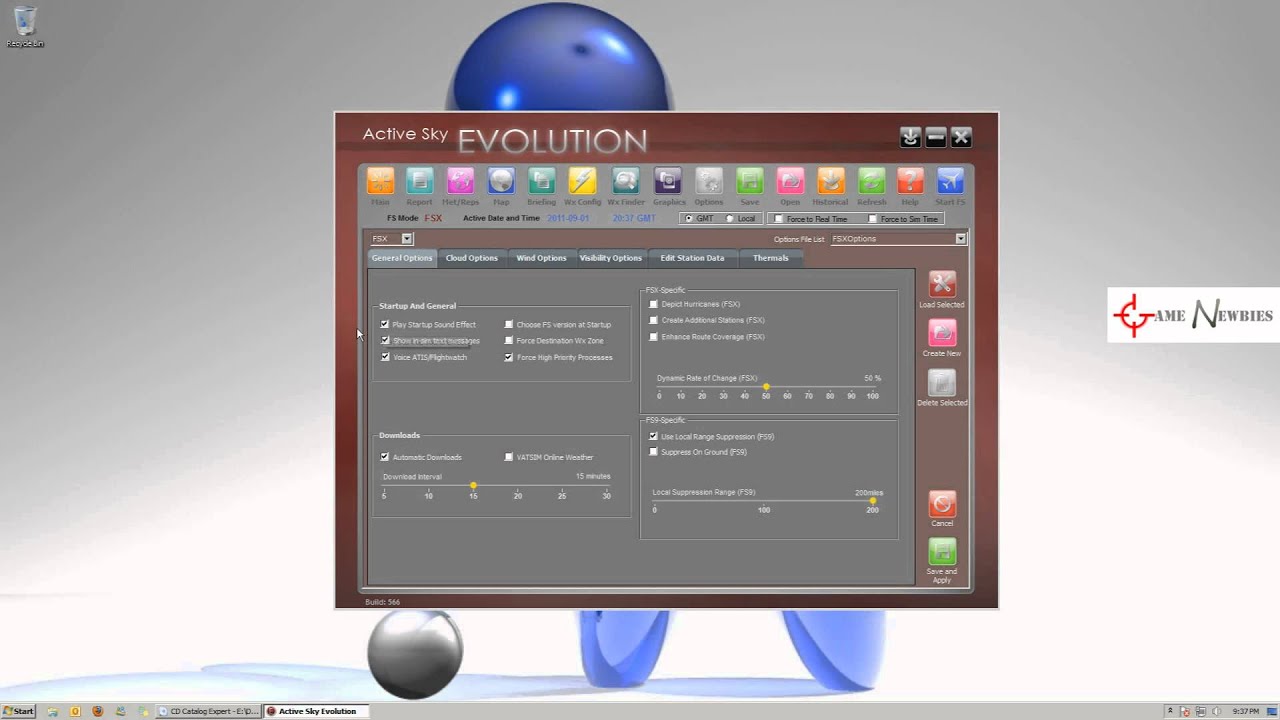Toggle Suppress On Ground (FS9)
This screenshot has height=720, width=1280.
pos(654,452)
